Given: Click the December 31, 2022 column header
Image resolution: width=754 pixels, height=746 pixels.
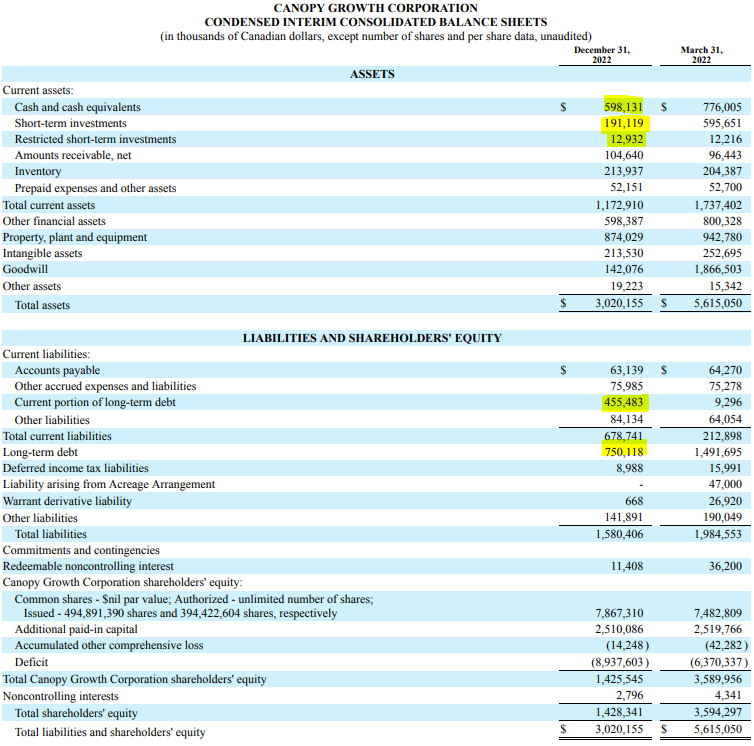Looking at the screenshot, I should click(x=602, y=55).
